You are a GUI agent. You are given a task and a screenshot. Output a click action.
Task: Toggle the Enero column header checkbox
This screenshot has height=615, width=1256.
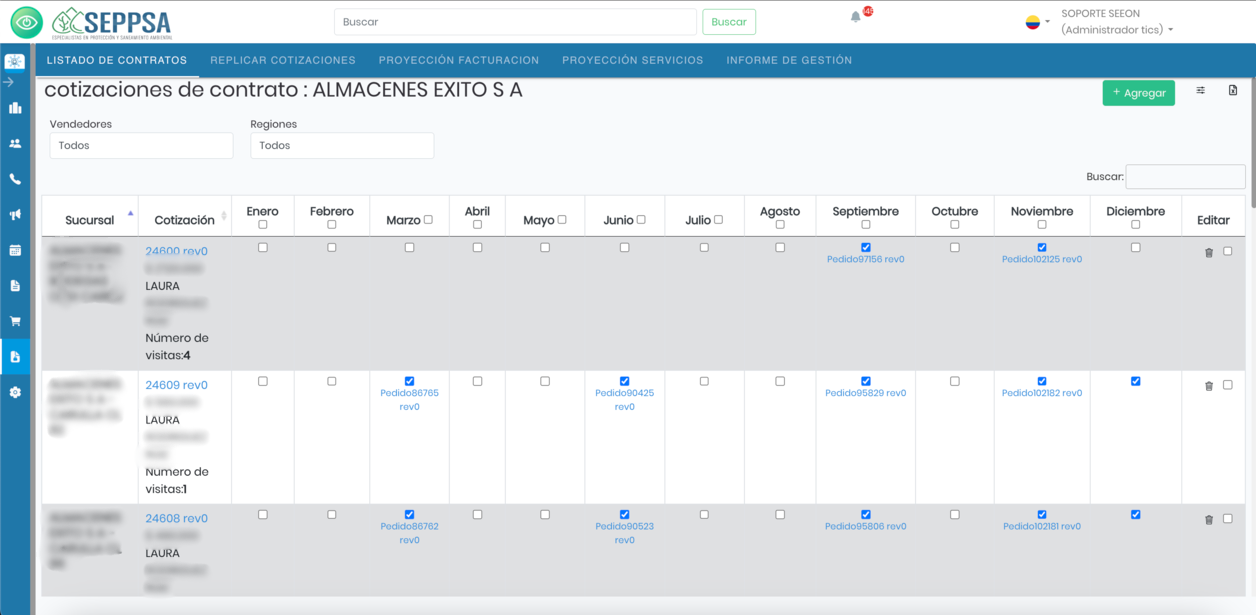pos(263,225)
